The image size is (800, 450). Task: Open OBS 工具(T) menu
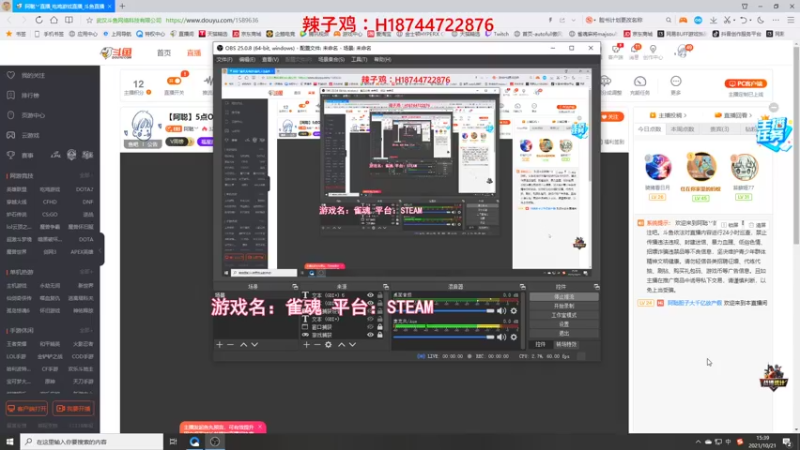tap(359, 60)
